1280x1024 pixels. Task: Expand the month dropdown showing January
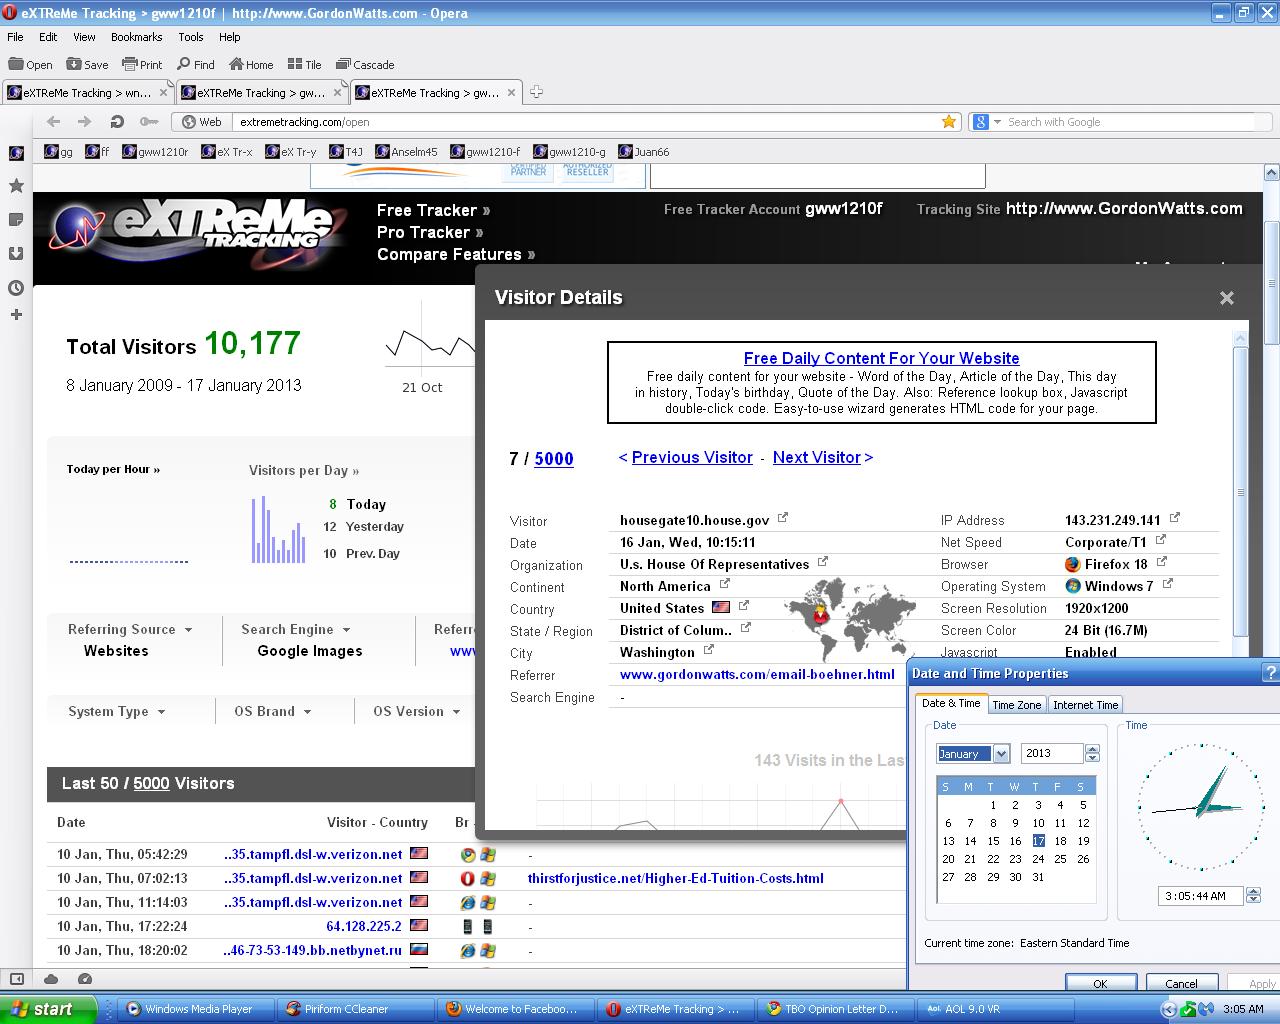click(1001, 754)
